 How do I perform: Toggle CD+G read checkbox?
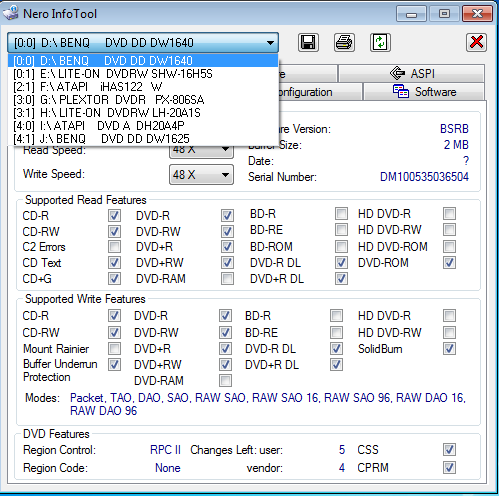coord(114,278)
